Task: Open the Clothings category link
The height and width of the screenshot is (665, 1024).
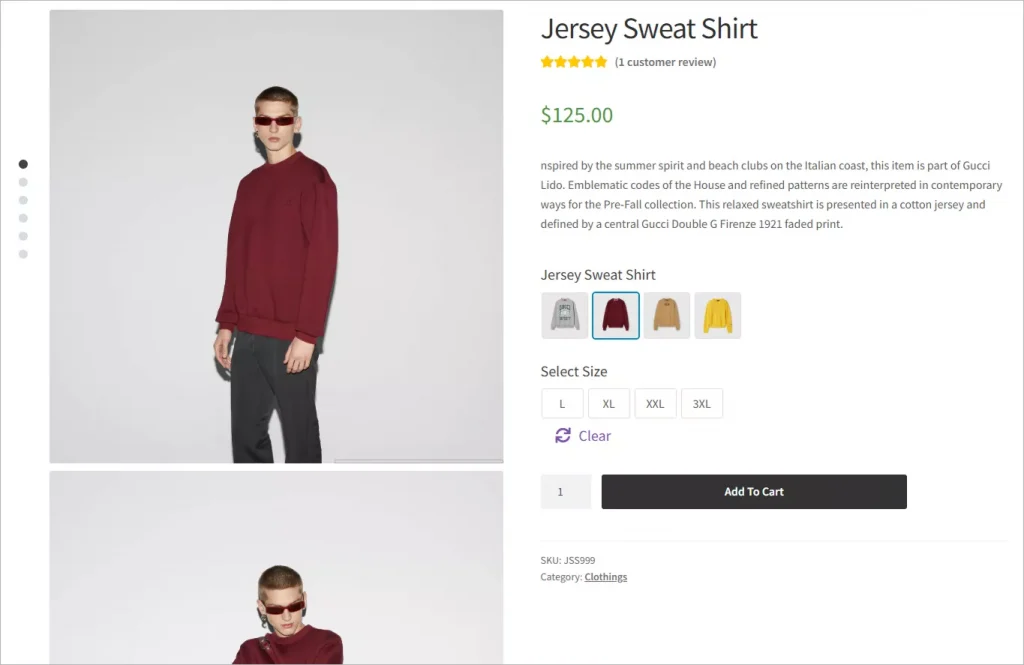Action: coord(605,576)
